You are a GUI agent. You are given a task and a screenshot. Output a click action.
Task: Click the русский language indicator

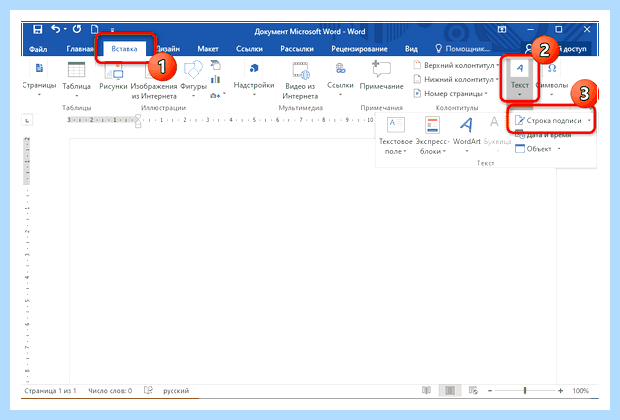point(176,391)
